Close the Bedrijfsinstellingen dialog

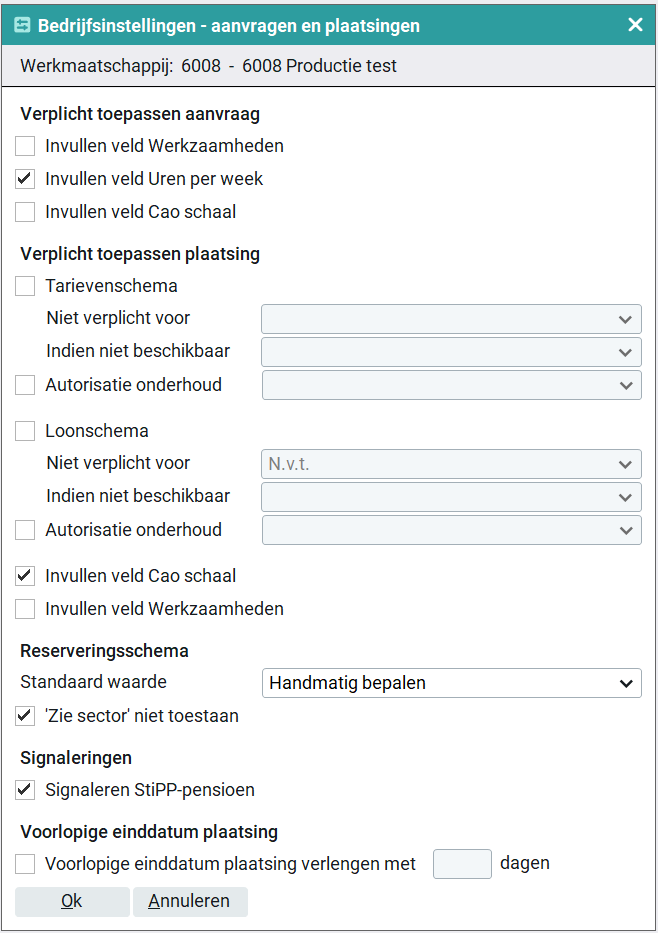coord(635,25)
